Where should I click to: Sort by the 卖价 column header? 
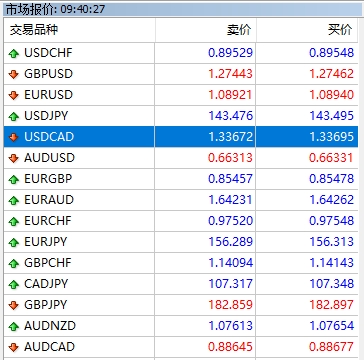pyautogui.click(x=206, y=30)
